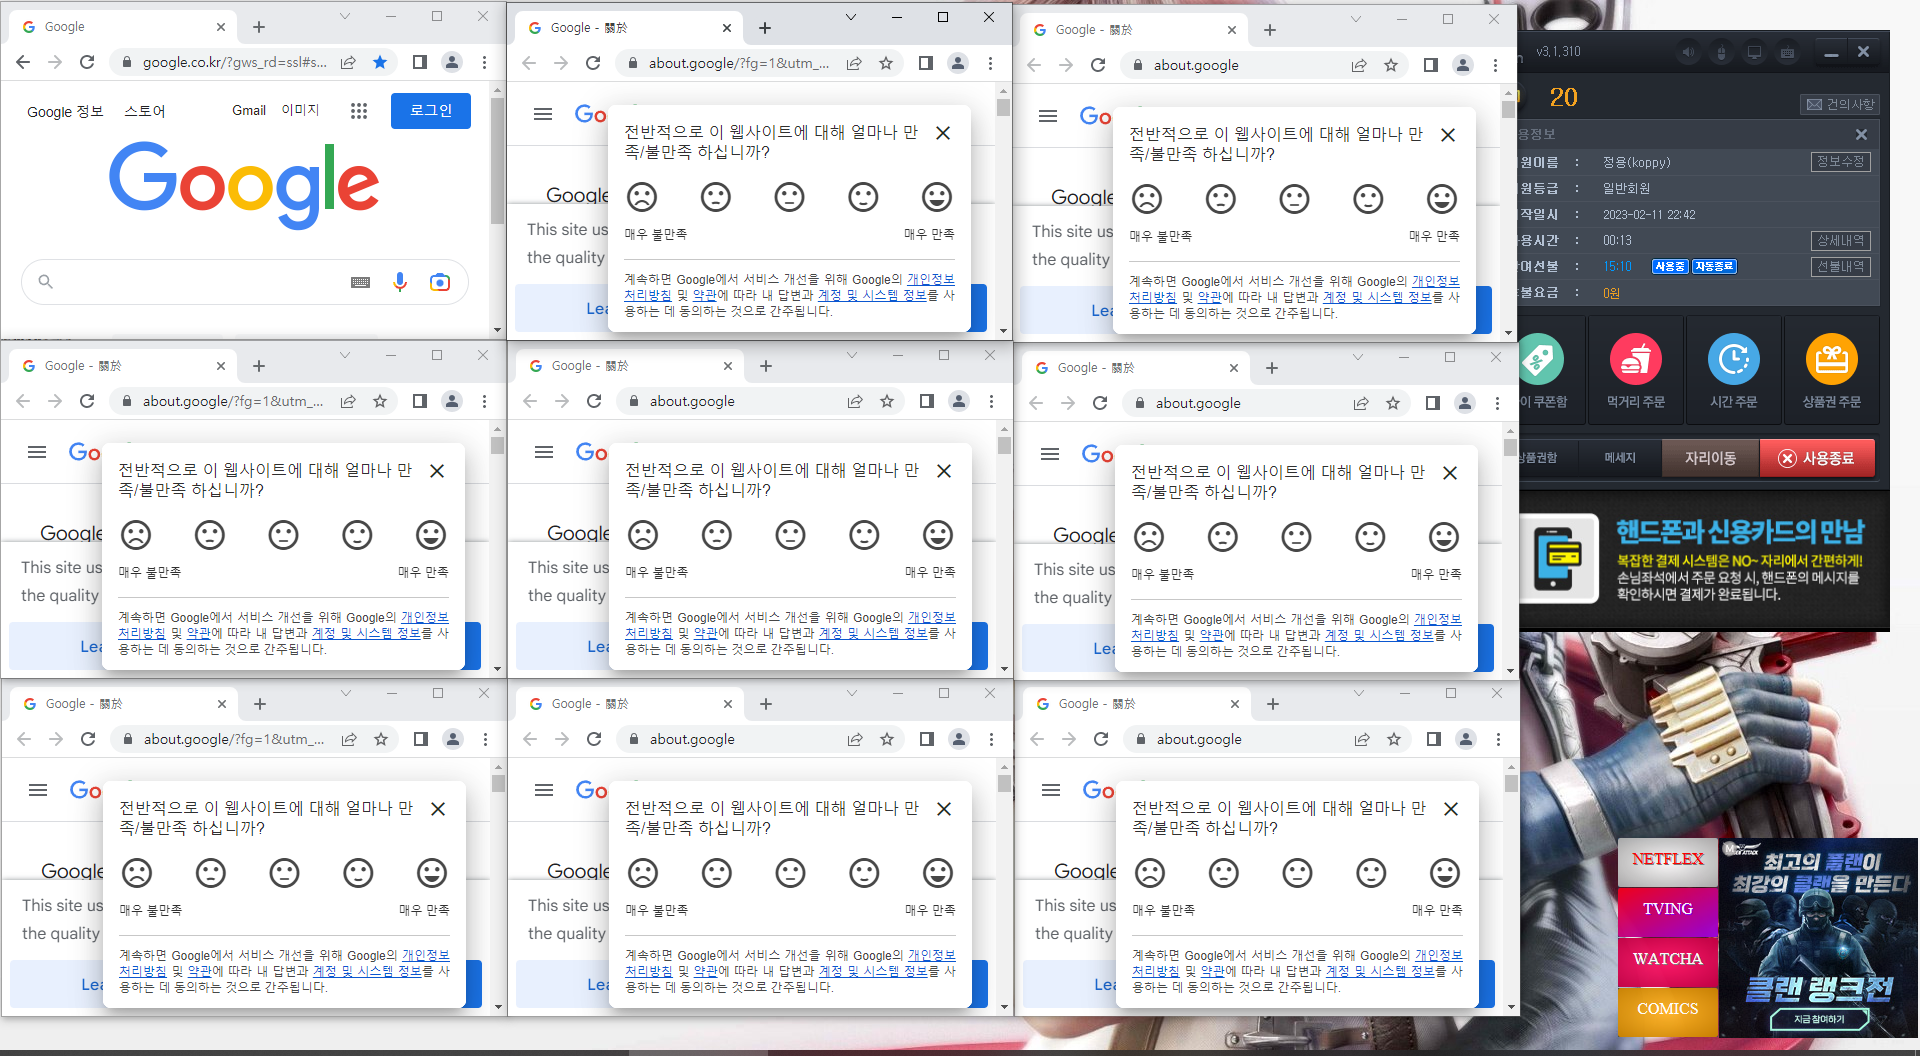Image resolution: width=1920 pixels, height=1056 pixels.
Task: Reload the page in center about.google window
Action: click(594, 401)
